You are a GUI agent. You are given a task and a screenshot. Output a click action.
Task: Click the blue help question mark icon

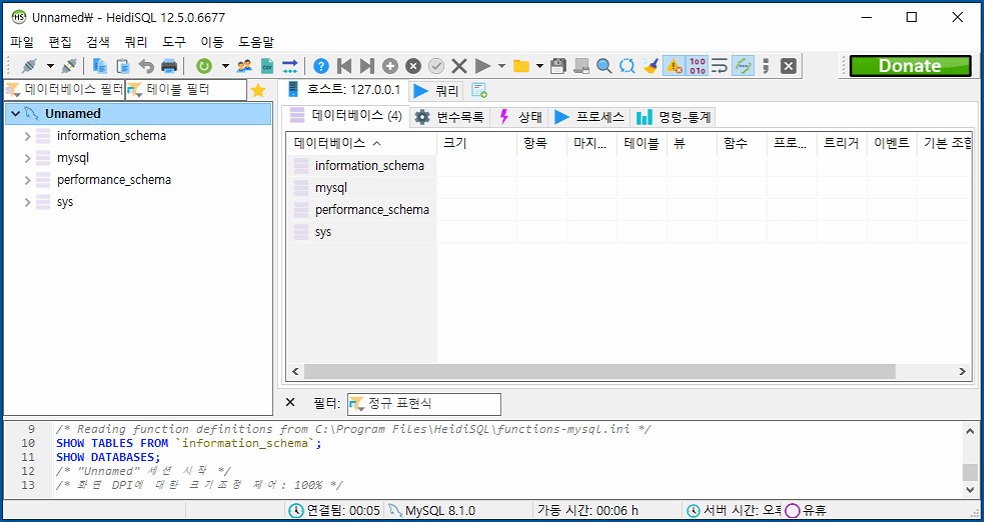point(321,66)
